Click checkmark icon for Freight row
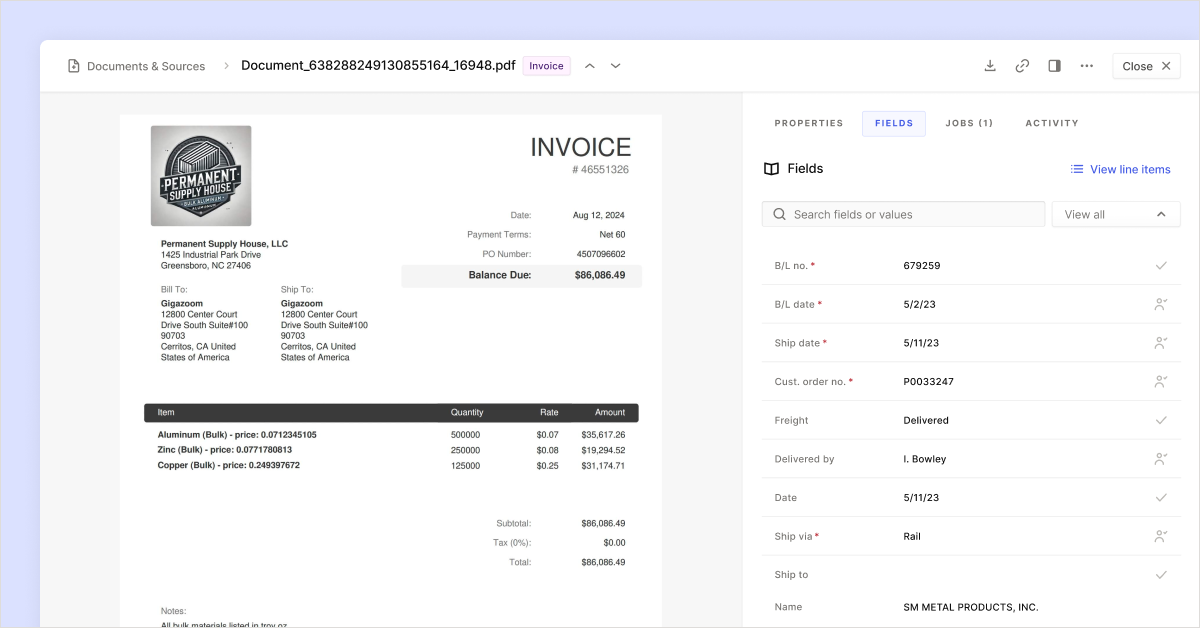This screenshot has height=628, width=1200. (x=1161, y=420)
